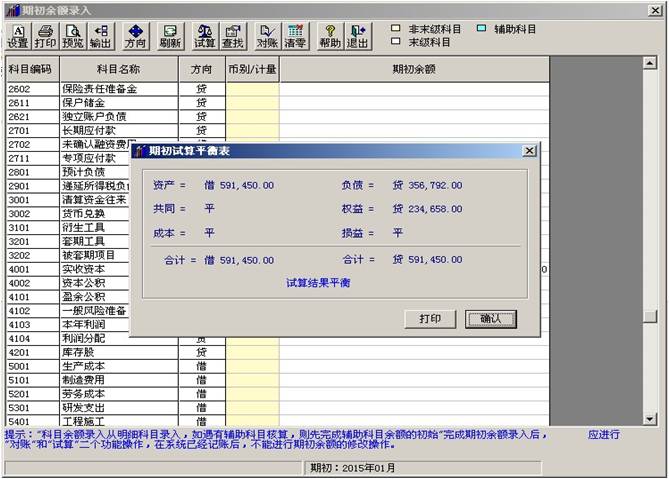Click the 刷新 refresh toolbar icon
The width and height of the screenshot is (669, 479).
170,37
